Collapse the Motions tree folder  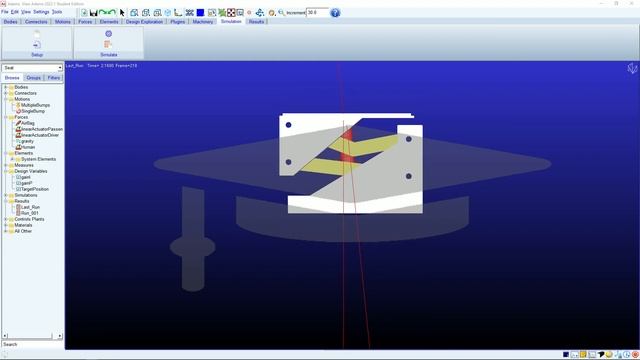6,99
